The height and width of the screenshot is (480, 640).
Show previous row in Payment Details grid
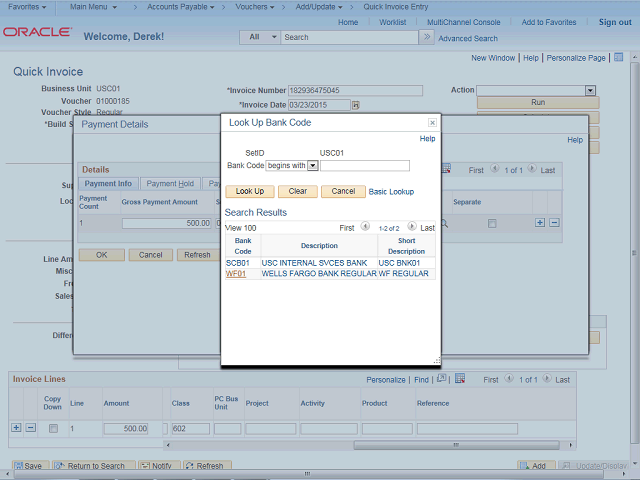494,168
